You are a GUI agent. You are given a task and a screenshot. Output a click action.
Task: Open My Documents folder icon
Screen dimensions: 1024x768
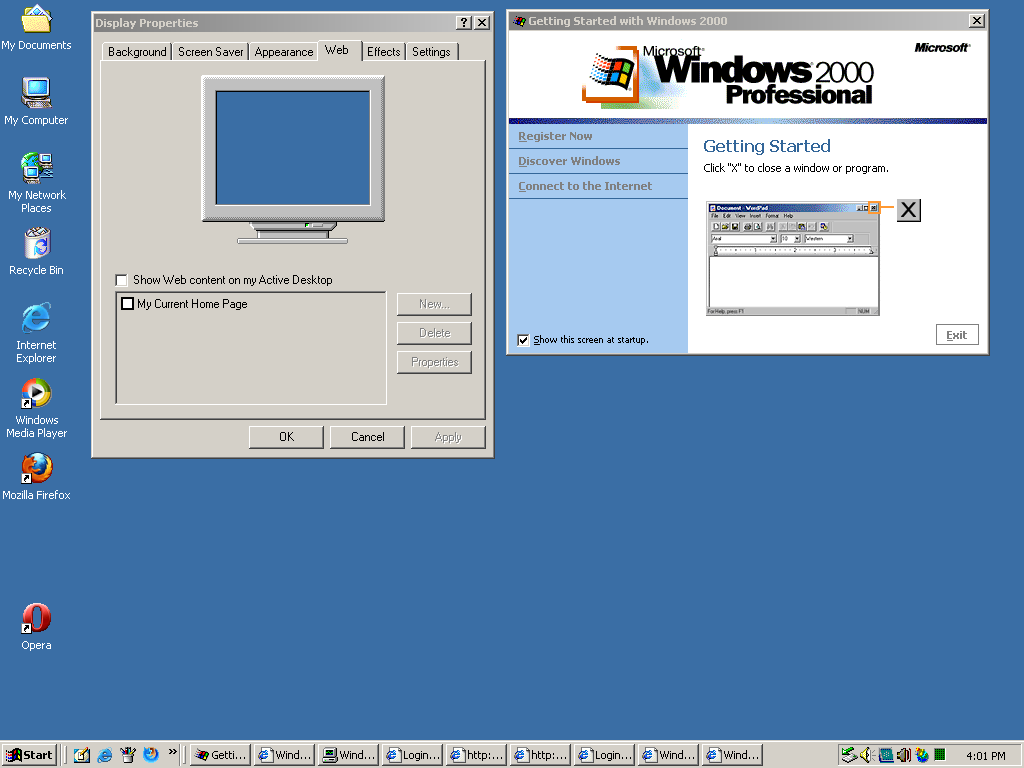[x=36, y=21]
